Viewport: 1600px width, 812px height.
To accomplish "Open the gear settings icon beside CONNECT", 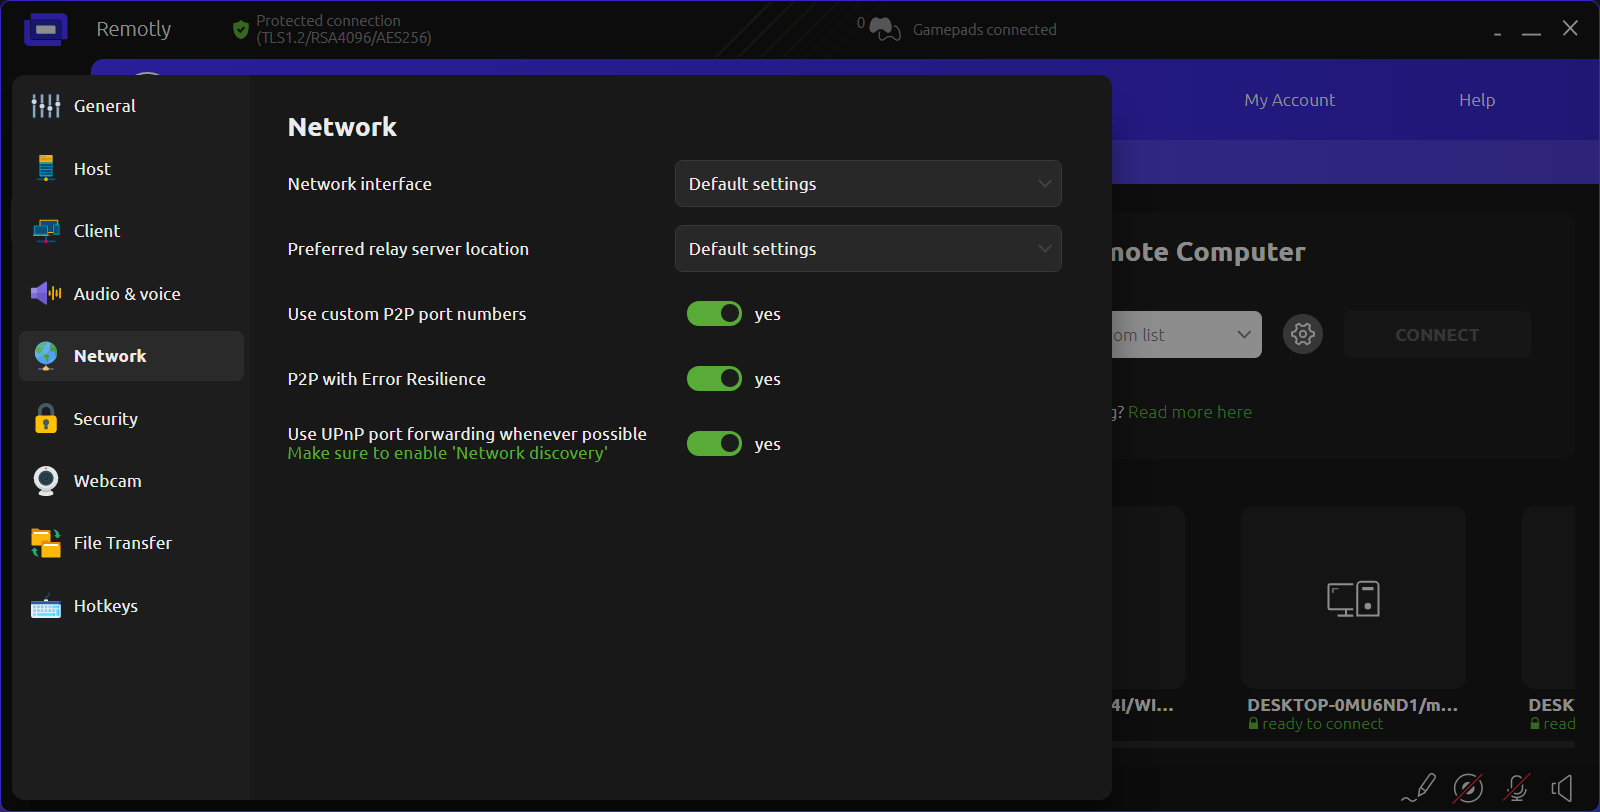I will [x=1303, y=334].
